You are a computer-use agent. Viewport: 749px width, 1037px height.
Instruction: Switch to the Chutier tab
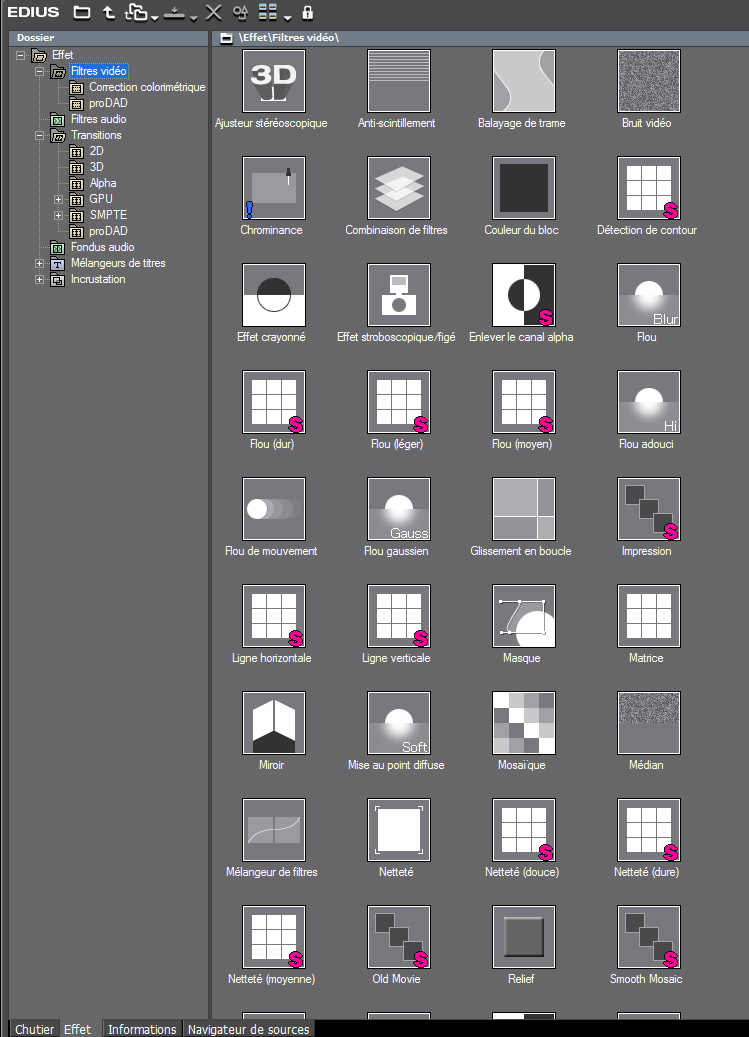pos(34,1029)
